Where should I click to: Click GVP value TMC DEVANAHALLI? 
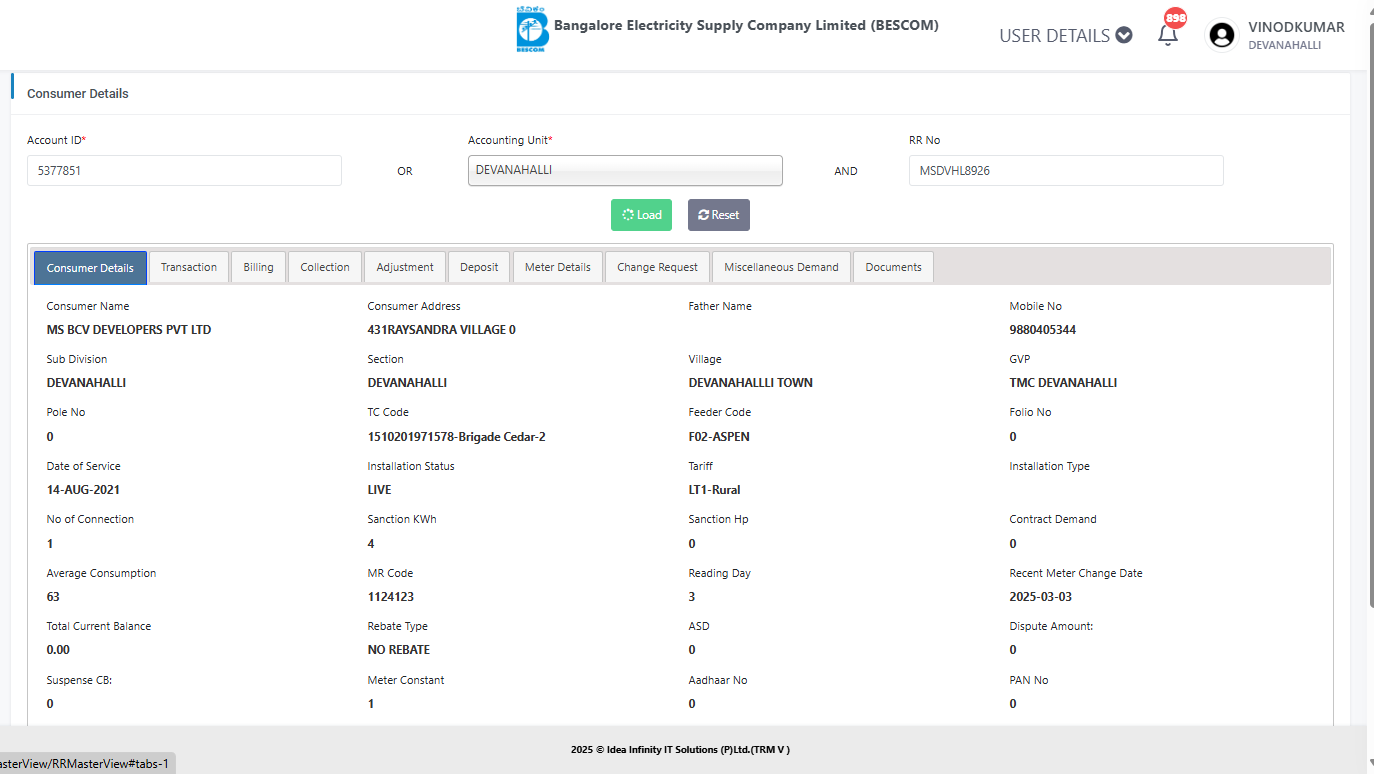point(1064,383)
